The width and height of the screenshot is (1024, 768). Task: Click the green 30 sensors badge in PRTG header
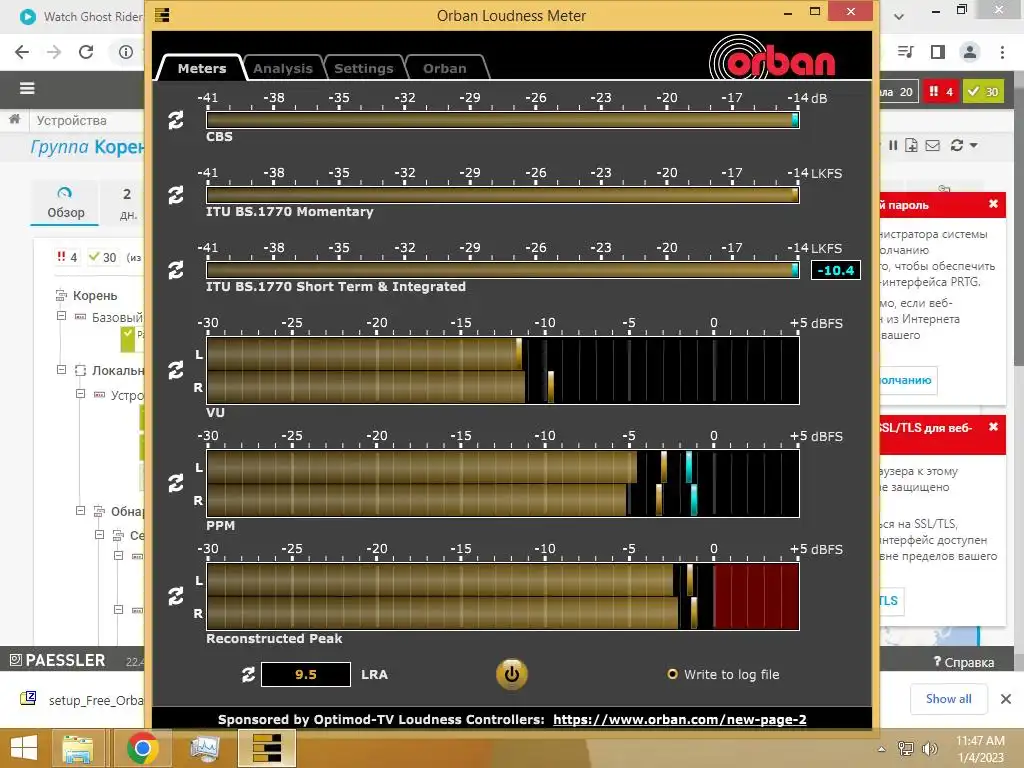983,92
